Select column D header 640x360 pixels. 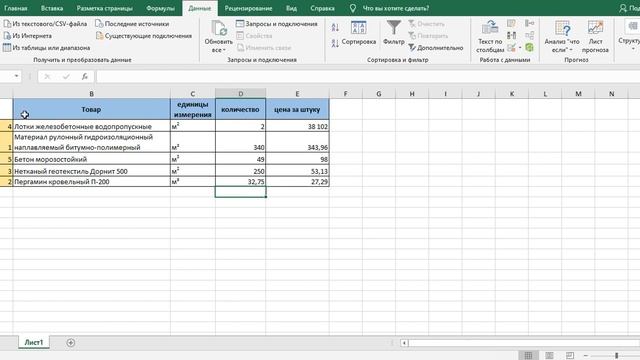(240, 93)
